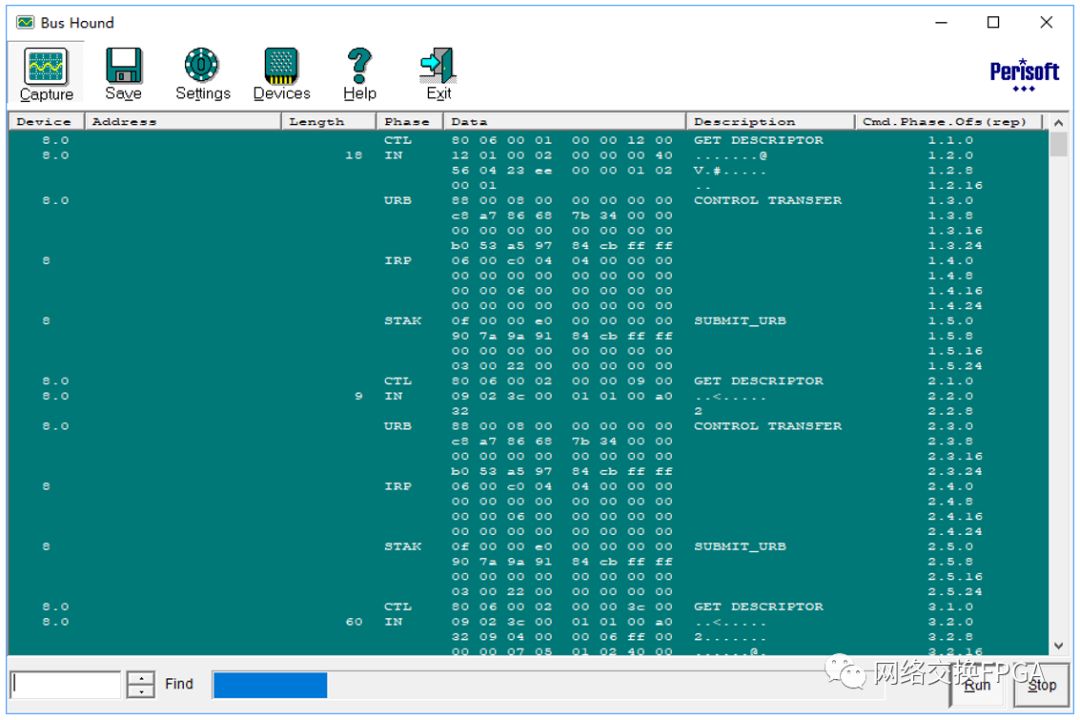Image resolution: width=1080 pixels, height=720 pixels.
Task: Click the Find button label
Action: pyautogui.click(x=179, y=683)
